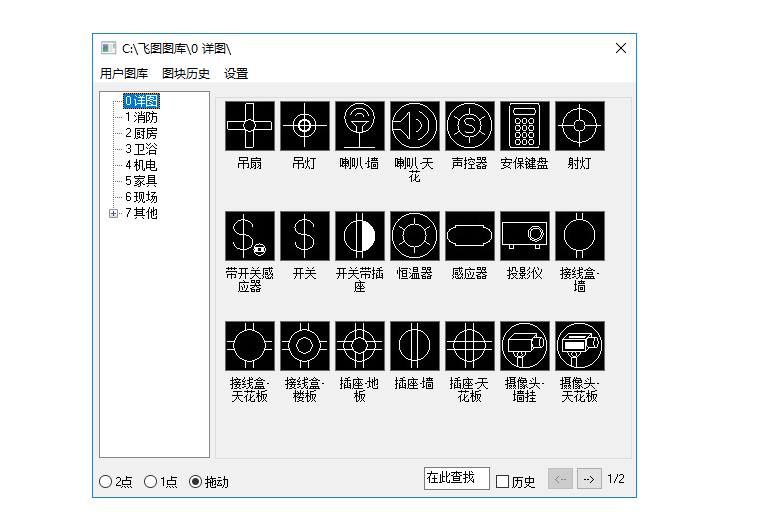The image size is (780, 532).
Task: Select the 射灯 spotlight block icon
Action: (x=580, y=126)
